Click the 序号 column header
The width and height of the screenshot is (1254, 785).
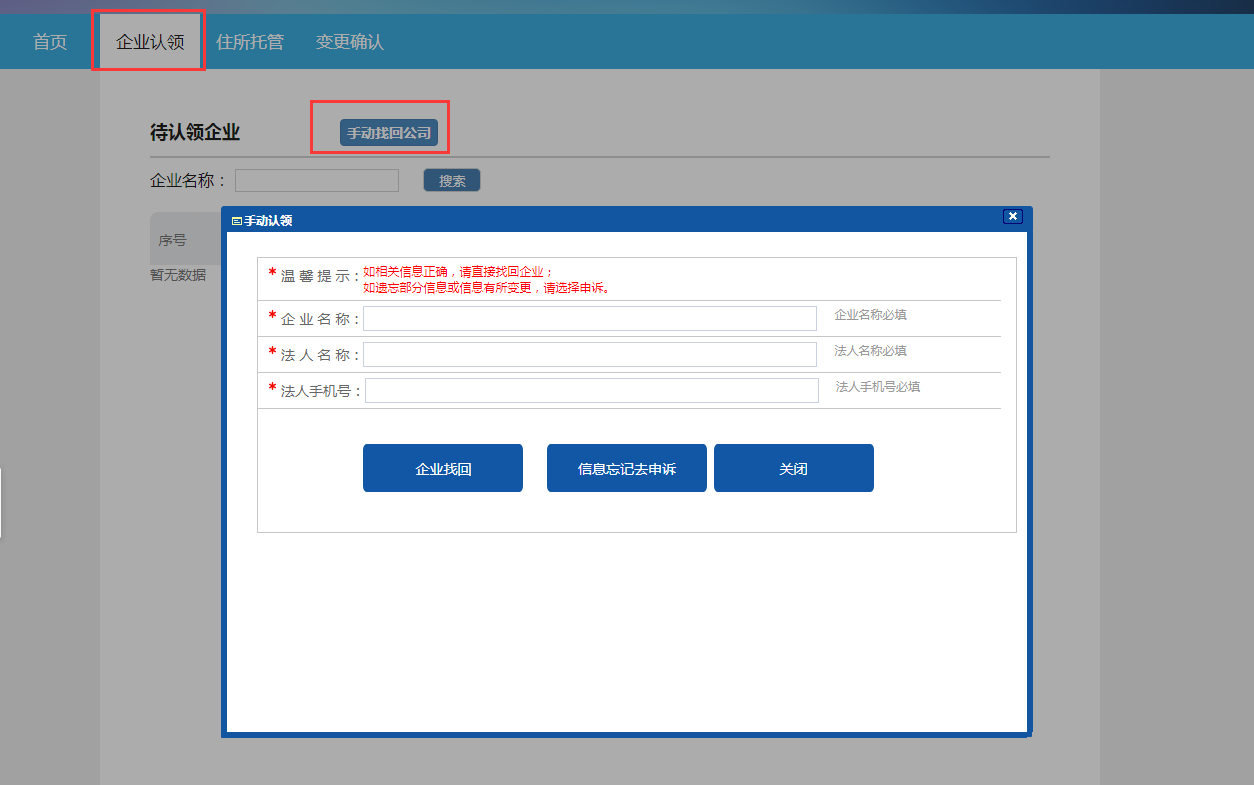coord(173,240)
